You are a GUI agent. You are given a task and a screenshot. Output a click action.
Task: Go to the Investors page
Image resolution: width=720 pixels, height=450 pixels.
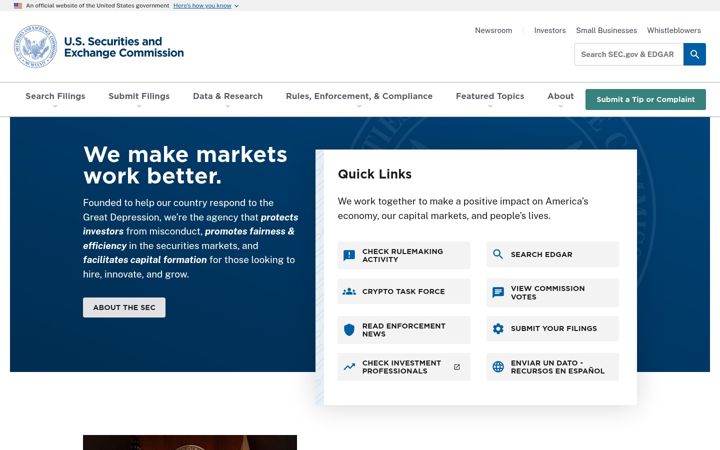click(x=550, y=30)
